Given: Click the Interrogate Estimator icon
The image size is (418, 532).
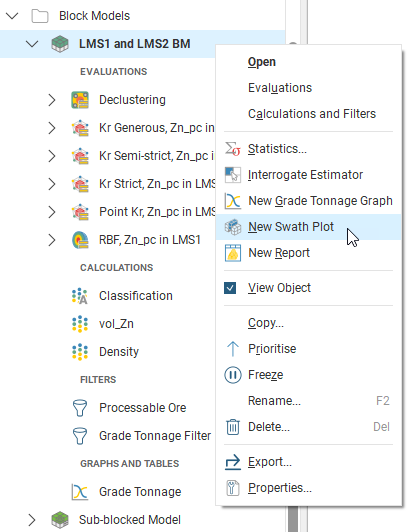Looking at the screenshot, I should coord(233,175).
